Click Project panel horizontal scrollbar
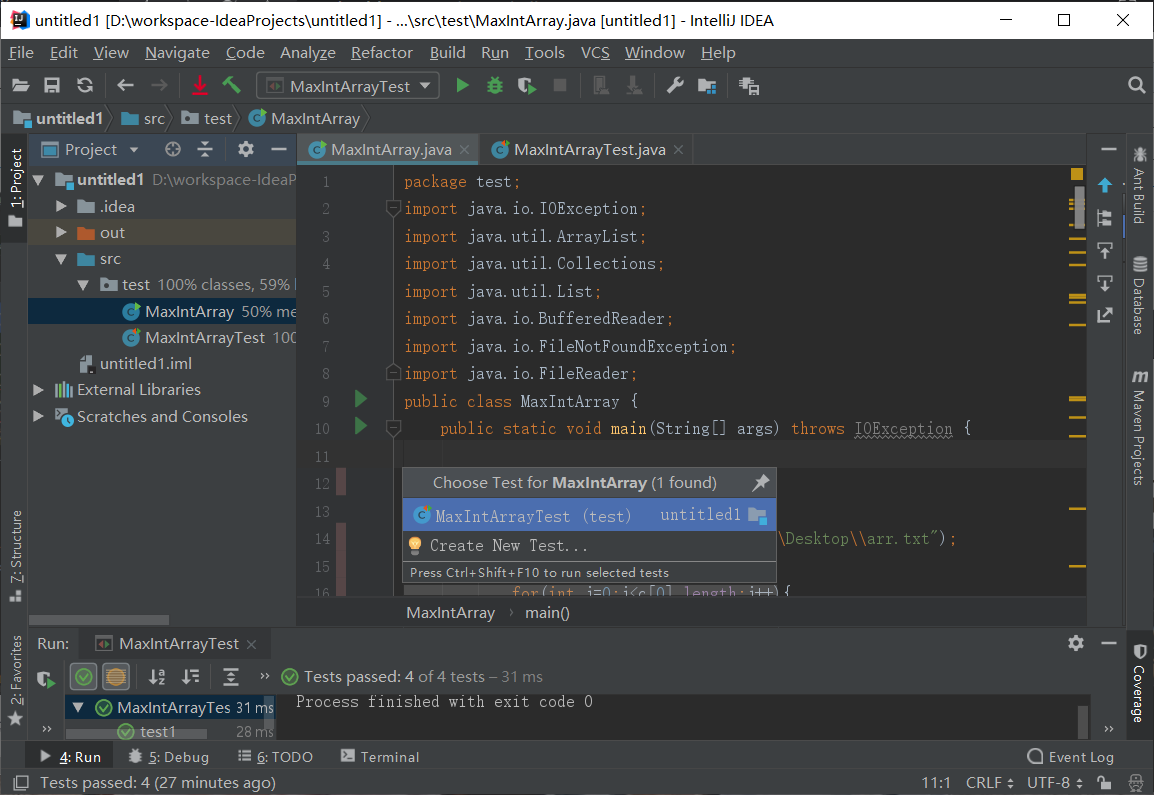Screen dimensions: 1154x795 point(99,620)
